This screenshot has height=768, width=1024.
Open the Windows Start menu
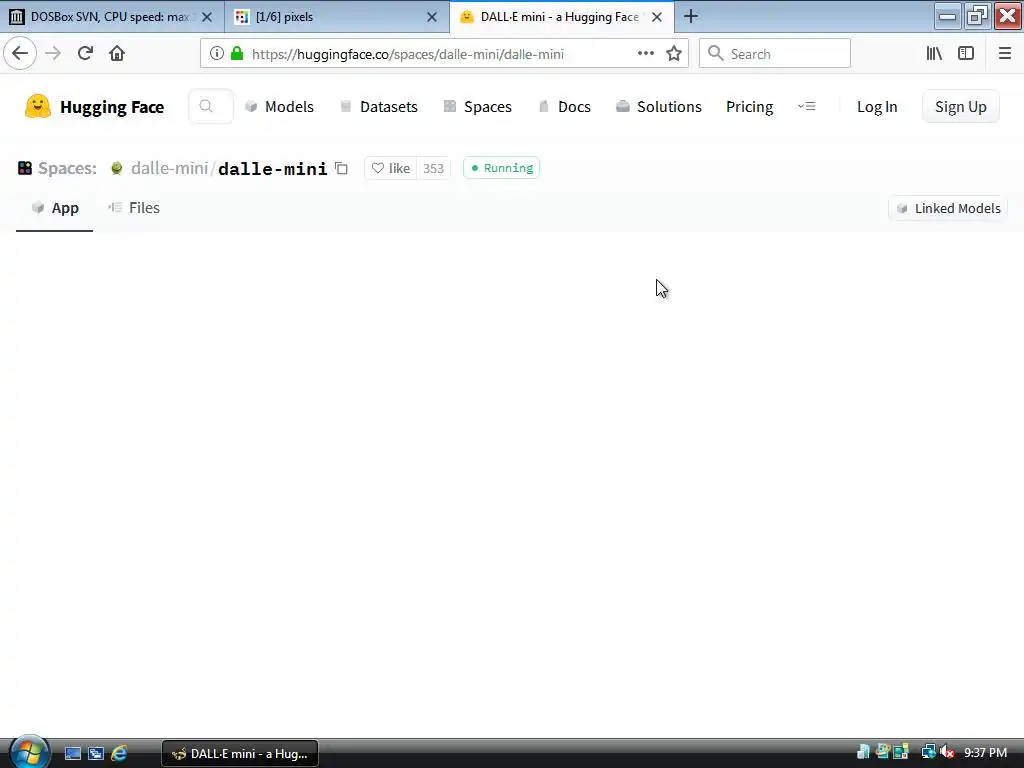[x=29, y=752]
